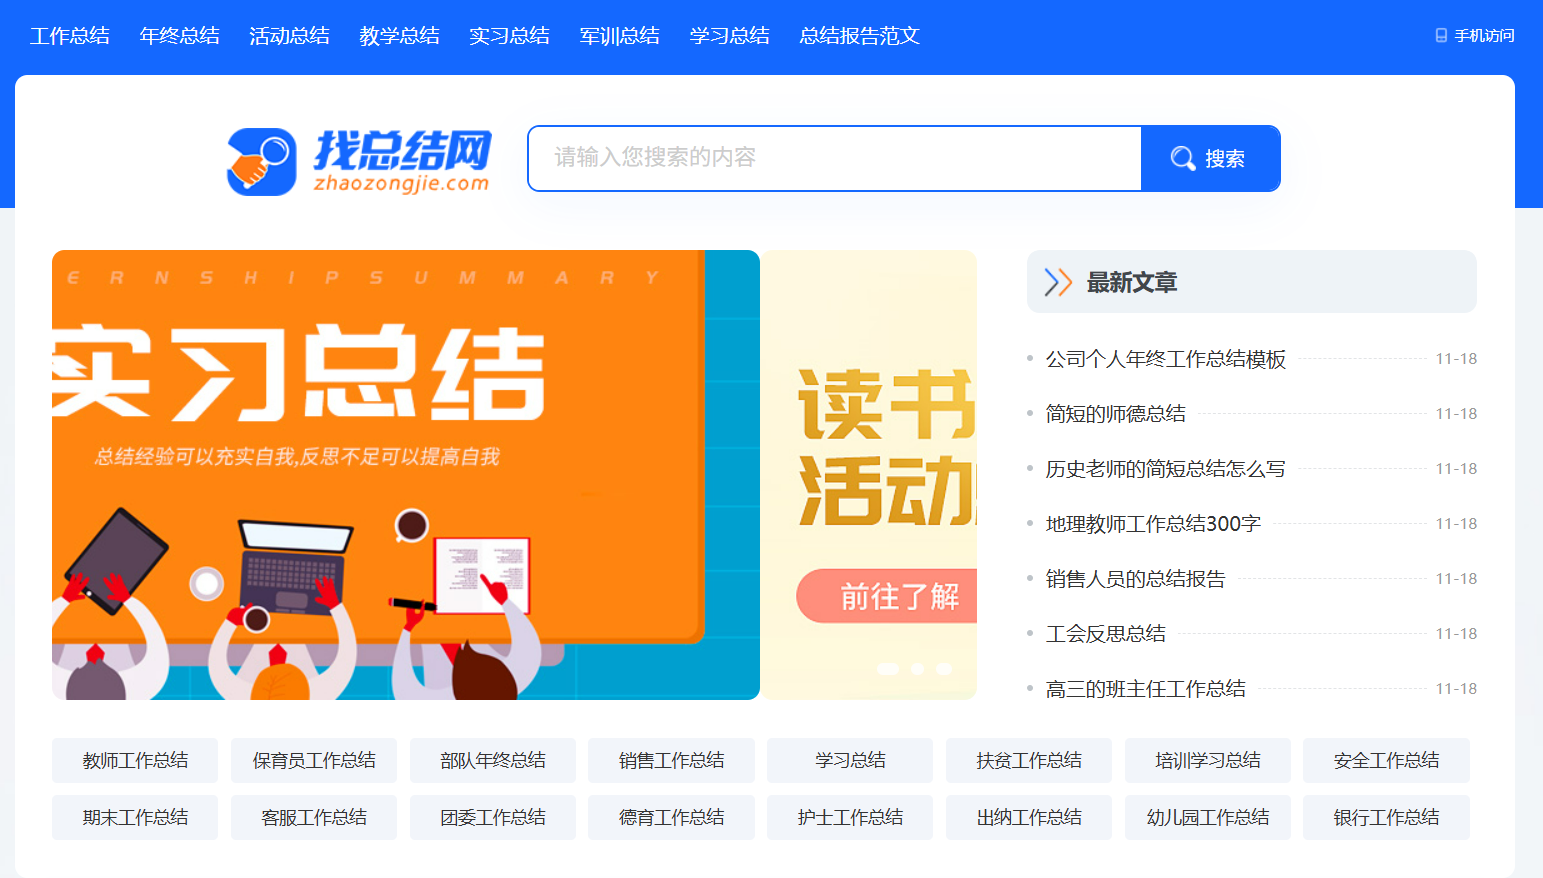Click the 找总结网 magnifier logo icon
This screenshot has width=1543, height=878.
(261, 161)
